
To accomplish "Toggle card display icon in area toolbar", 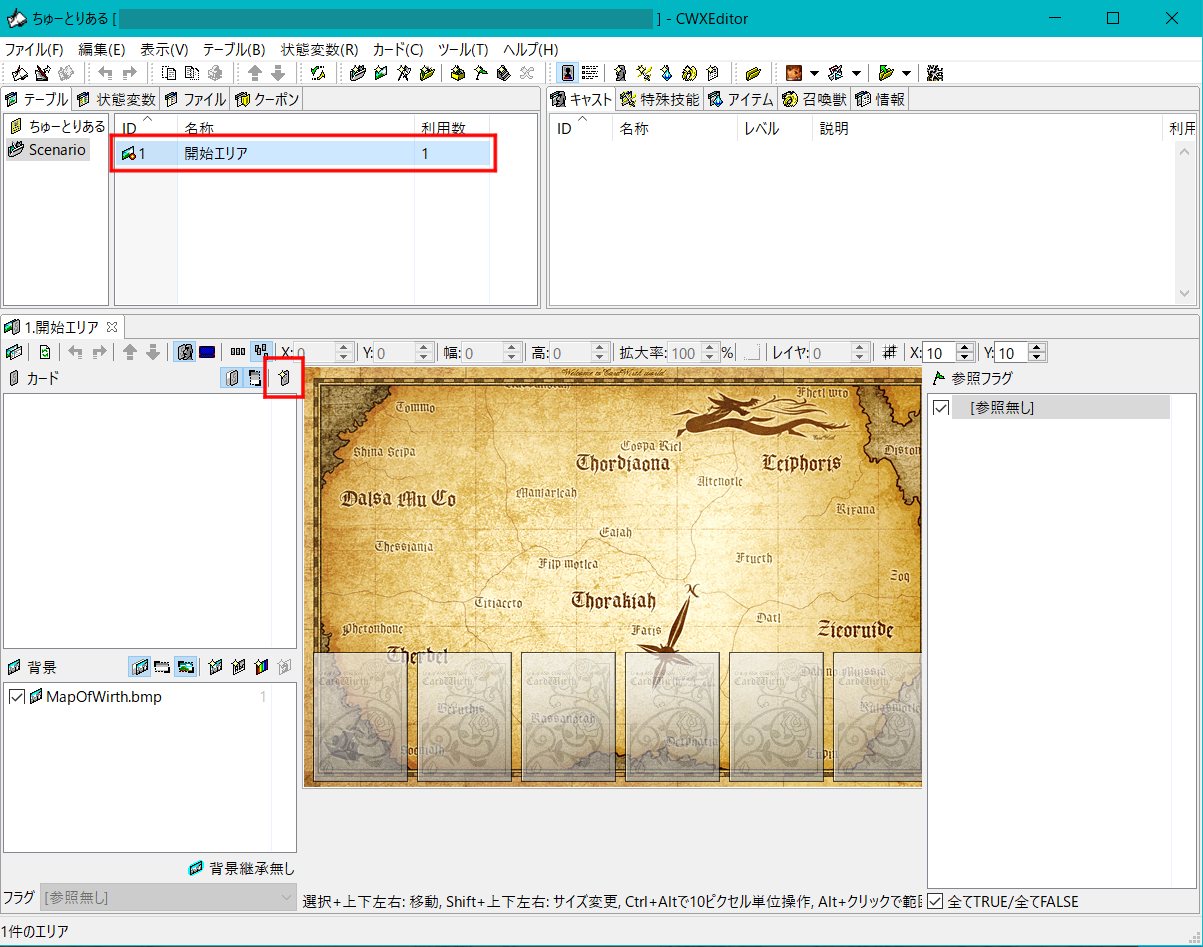I will click(x=185, y=352).
